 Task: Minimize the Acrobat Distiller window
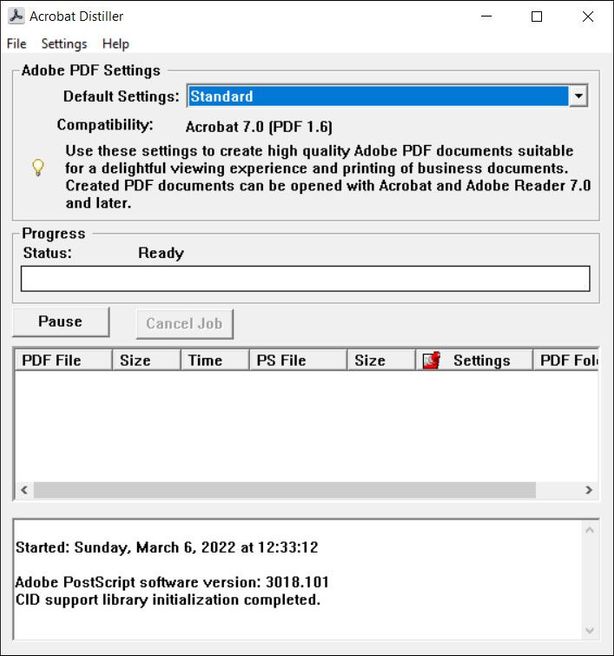486,16
